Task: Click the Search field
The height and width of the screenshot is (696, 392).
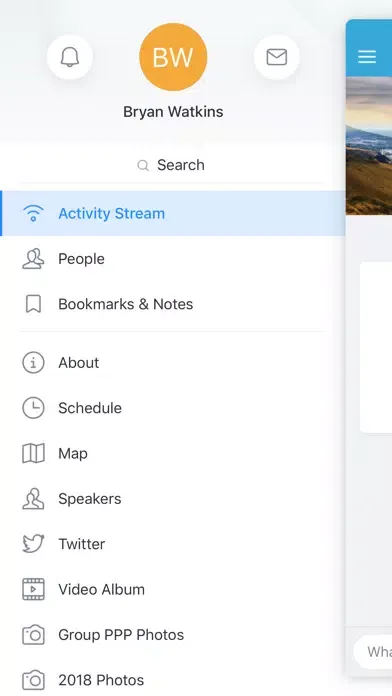Action: click(171, 165)
